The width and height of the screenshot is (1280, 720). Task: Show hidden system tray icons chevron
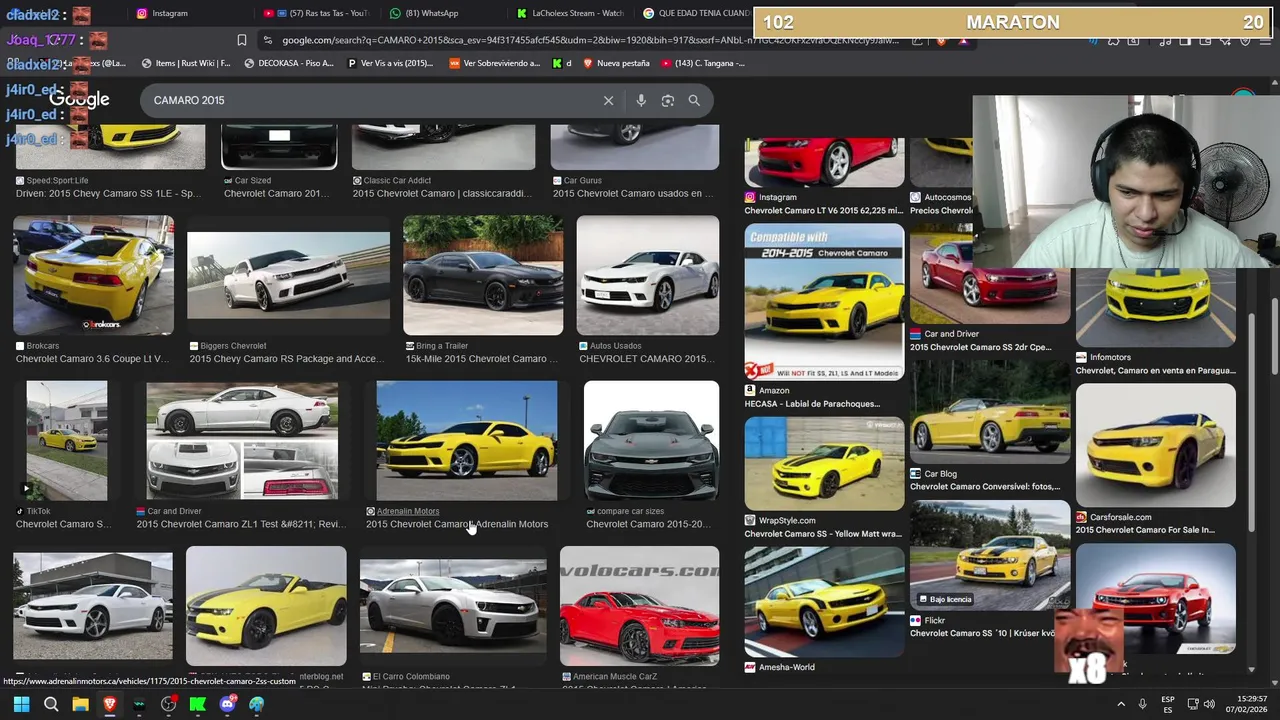[1121, 704]
